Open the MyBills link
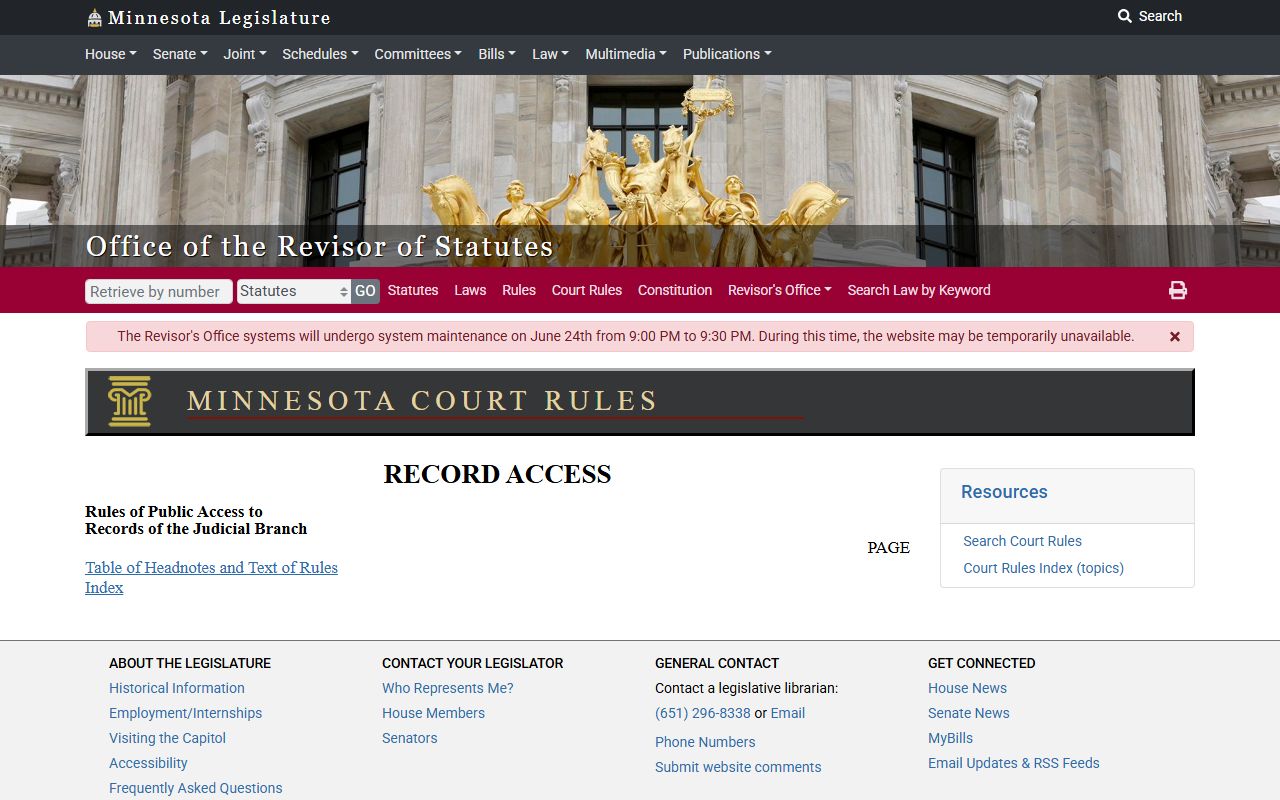The image size is (1280, 800). (950, 738)
